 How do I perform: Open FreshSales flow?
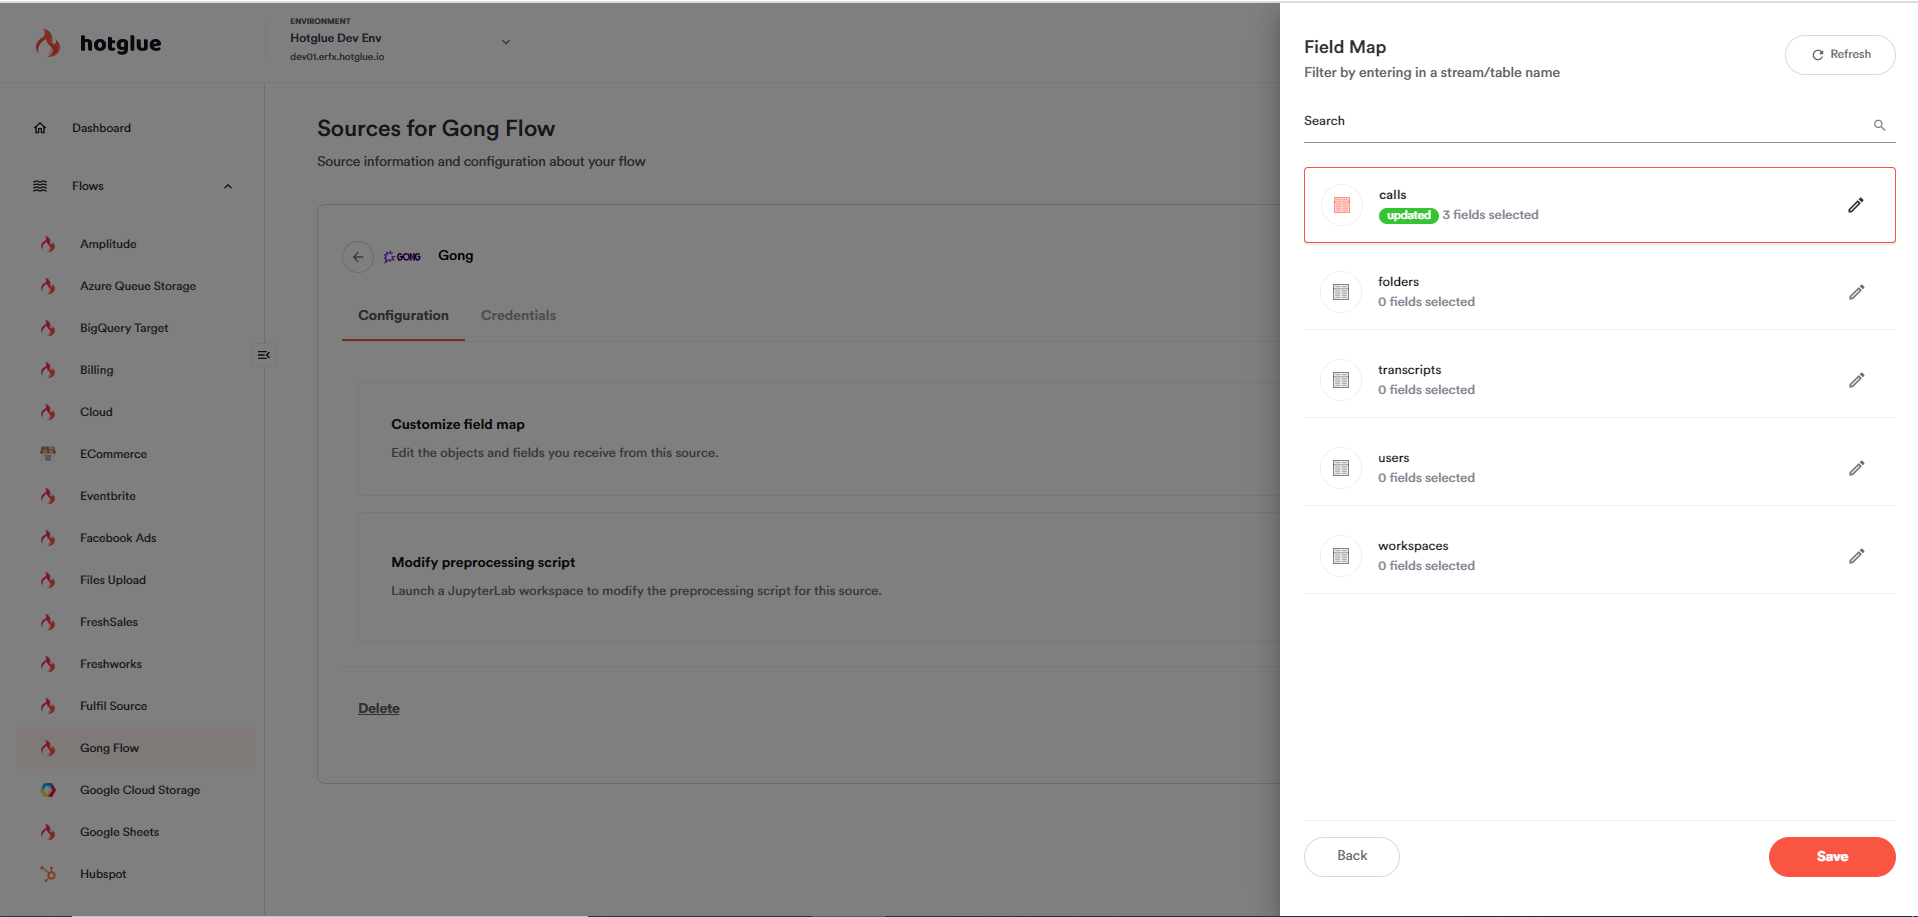tap(109, 622)
